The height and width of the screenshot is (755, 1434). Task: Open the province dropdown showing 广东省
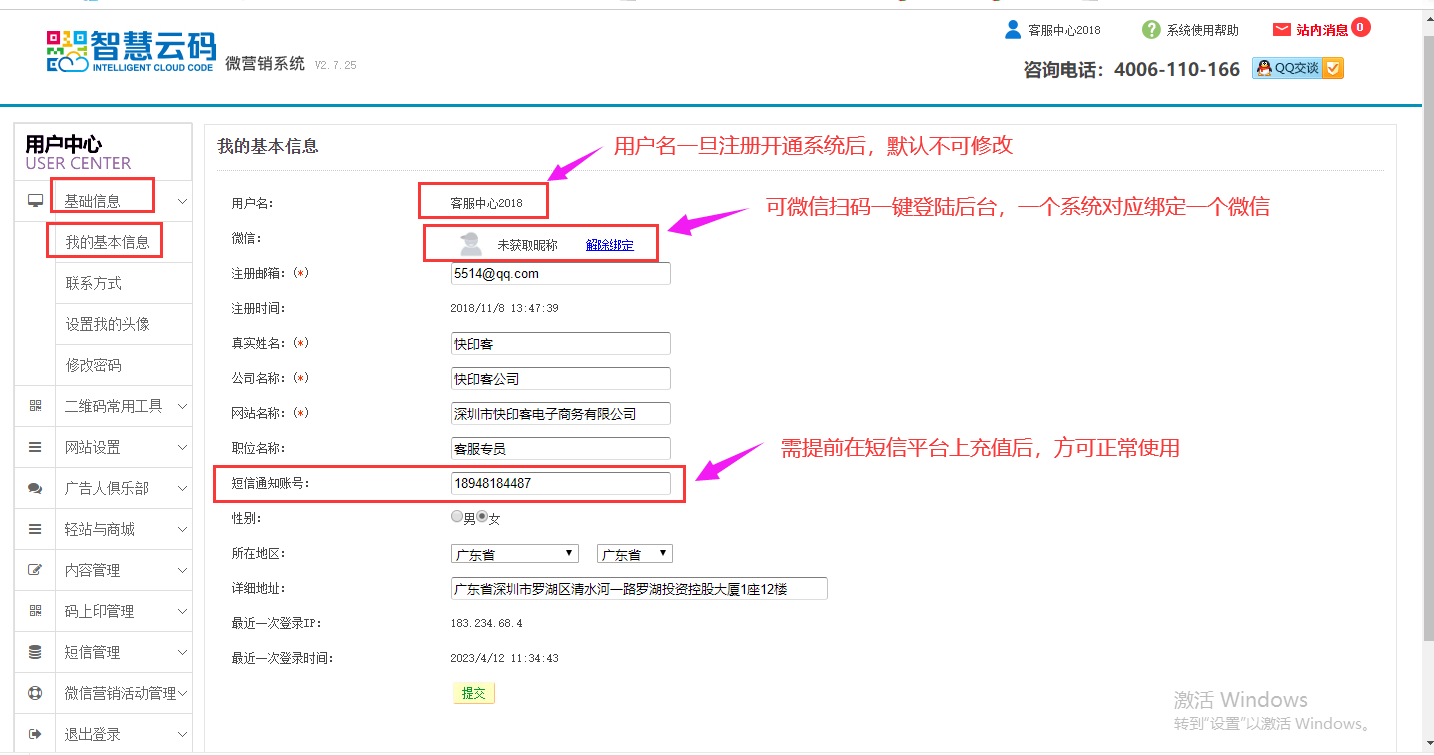click(515, 553)
